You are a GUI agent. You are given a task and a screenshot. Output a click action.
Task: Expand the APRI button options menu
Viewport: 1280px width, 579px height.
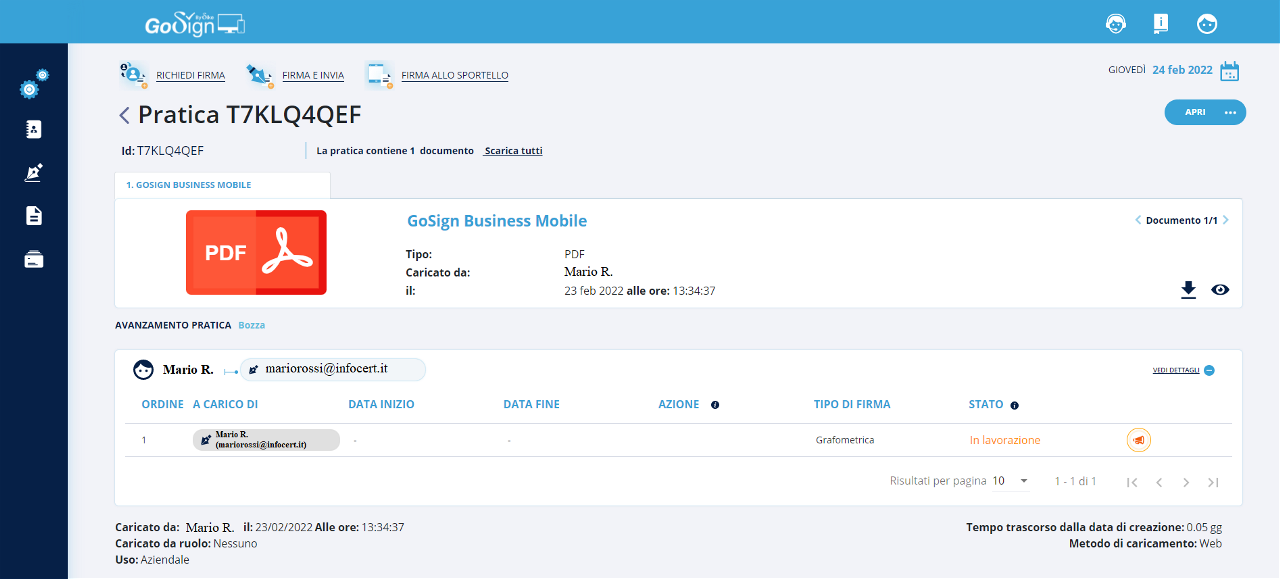coord(1230,112)
